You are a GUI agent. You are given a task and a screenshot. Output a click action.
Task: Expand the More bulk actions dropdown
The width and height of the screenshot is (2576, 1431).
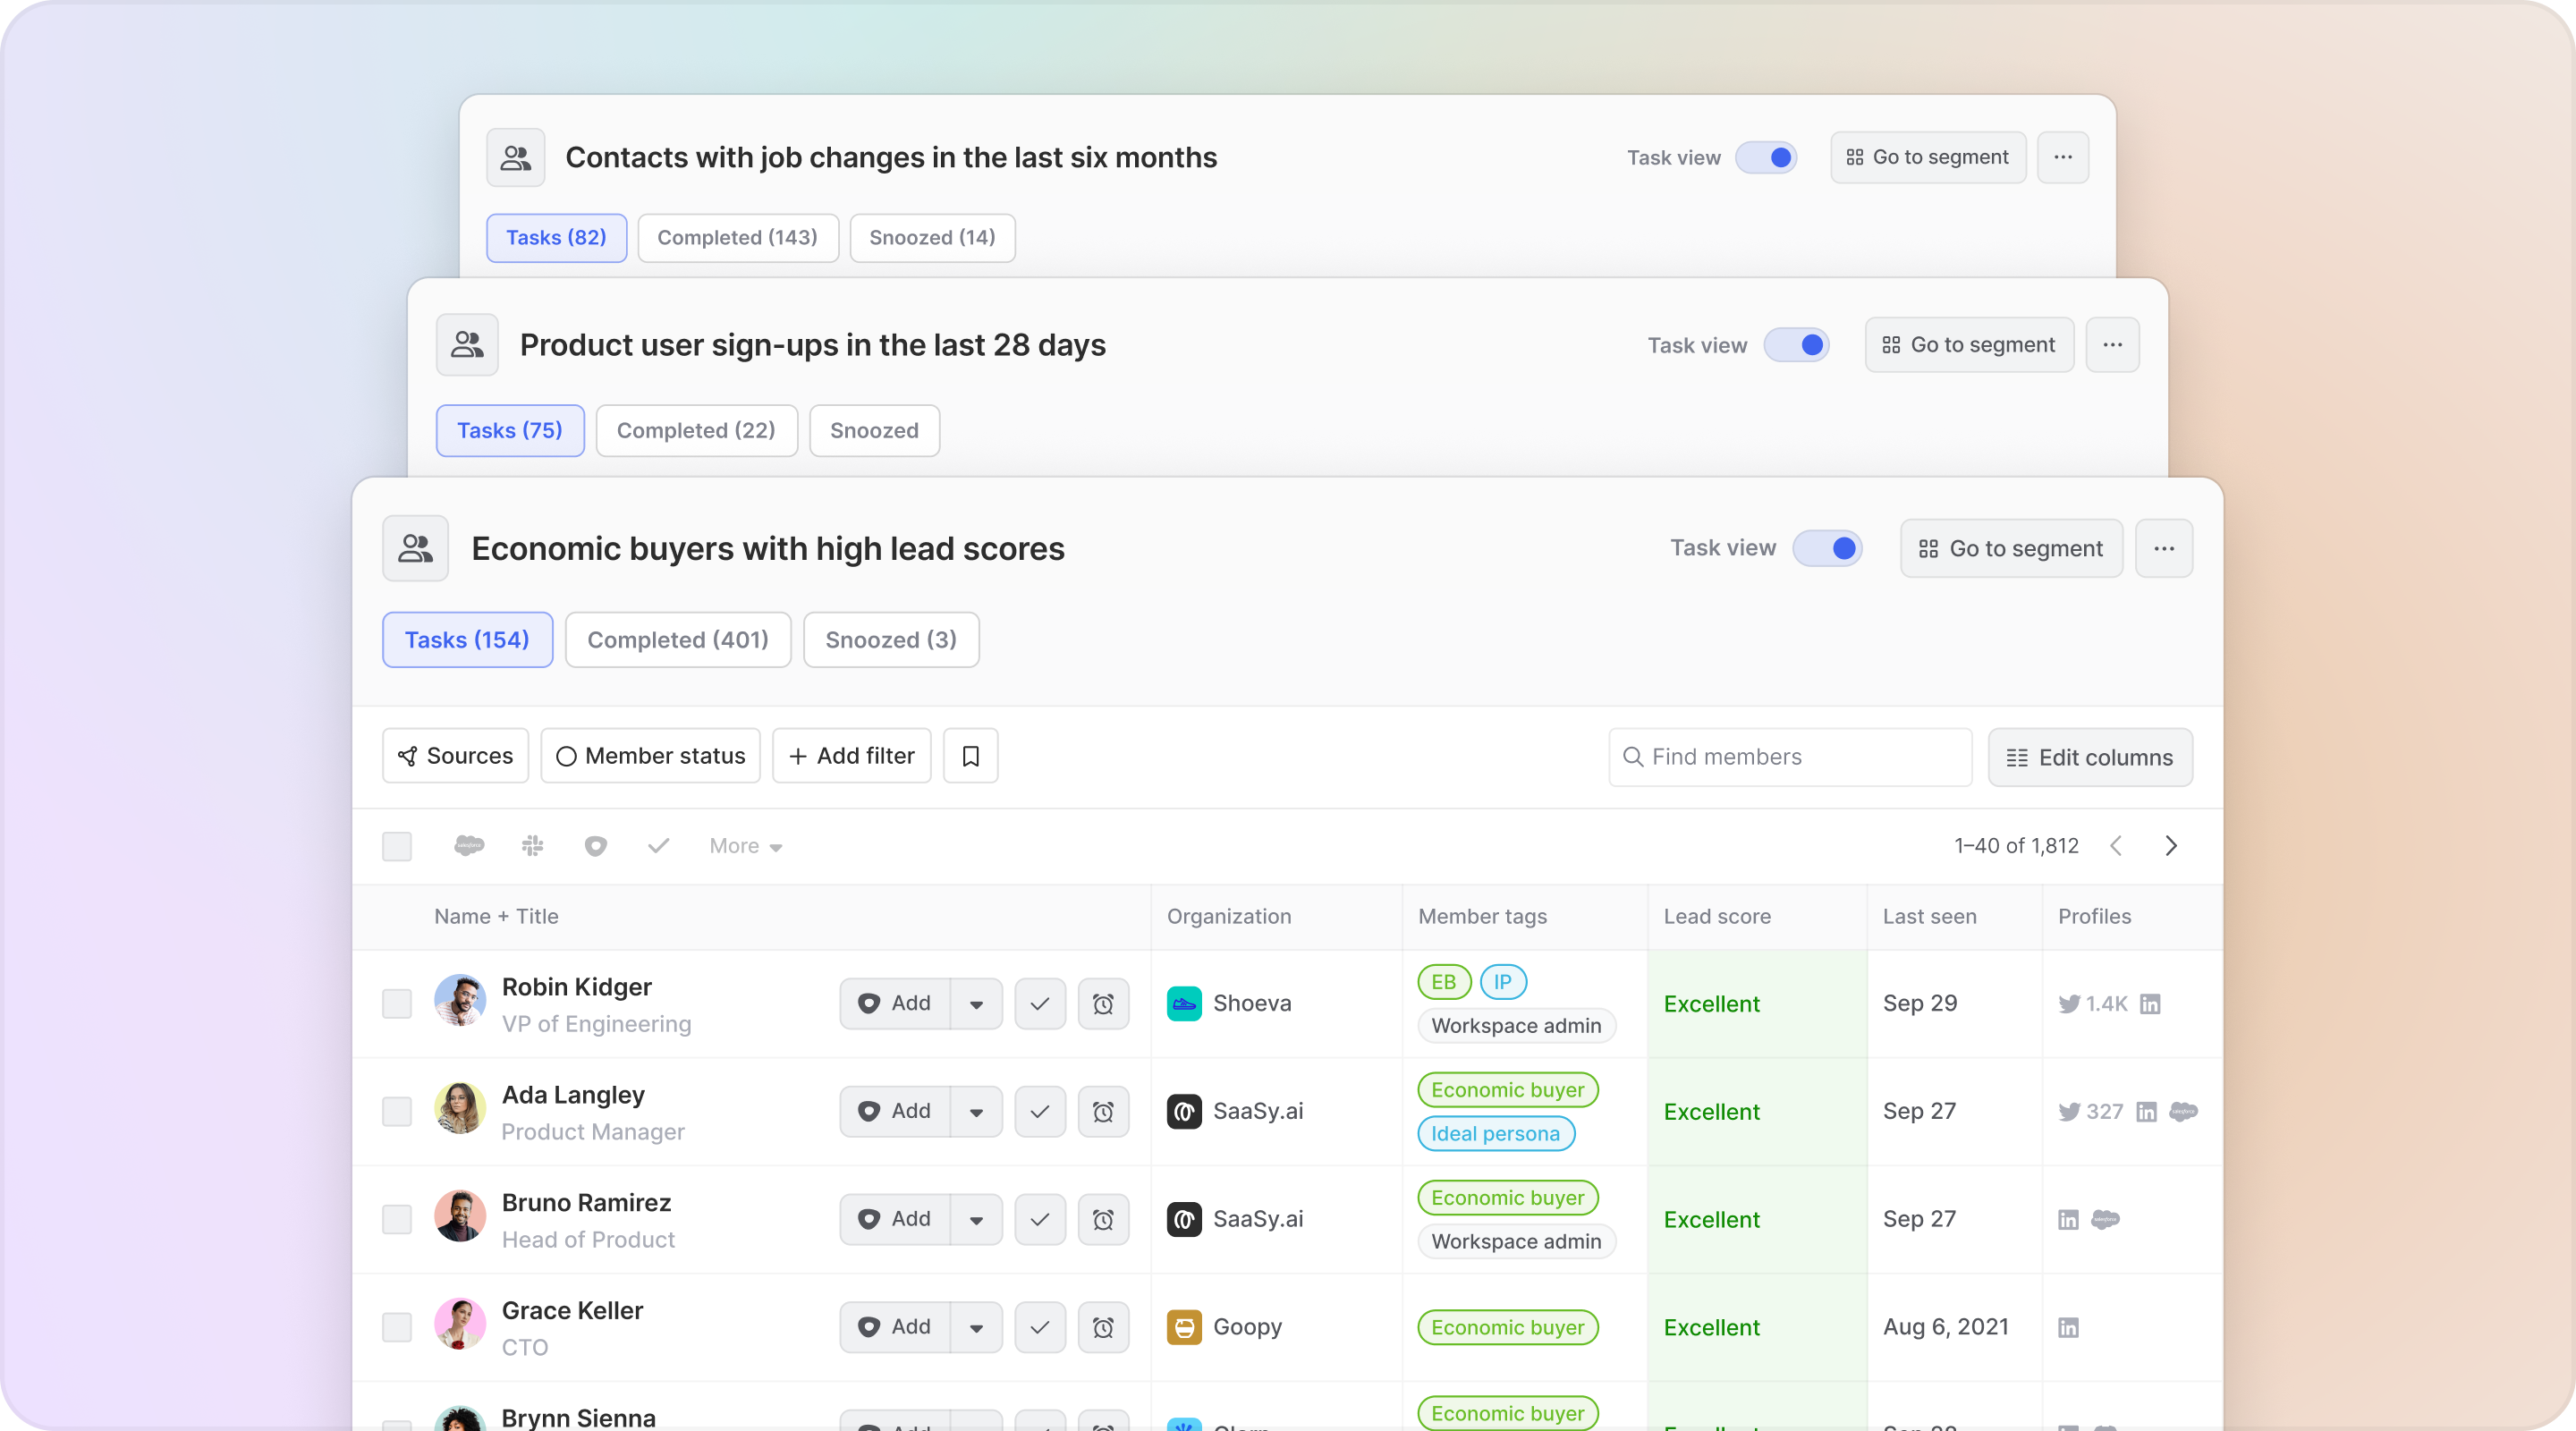745,846
